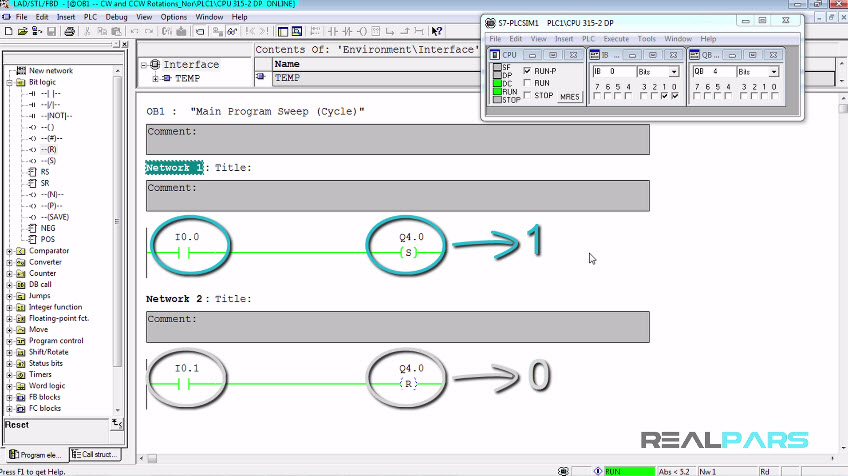Screen dimensions: 848x476
Task: Toggle bit 0 checkbox of QB 4
Action: (x=774, y=96)
